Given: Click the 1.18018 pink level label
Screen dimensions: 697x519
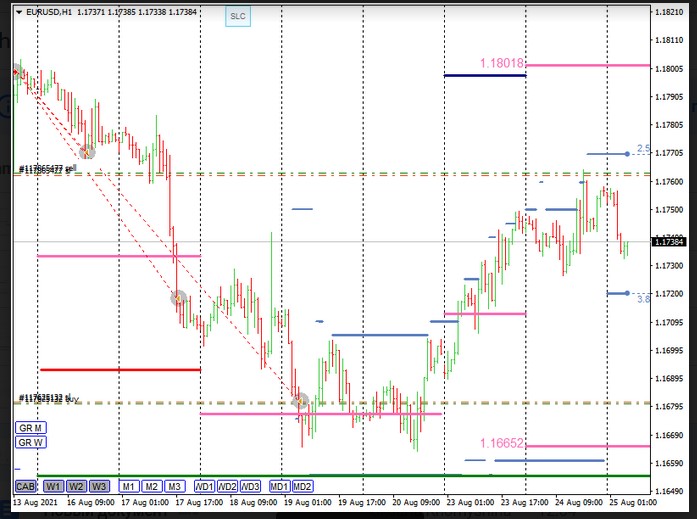Looking at the screenshot, I should [502, 63].
